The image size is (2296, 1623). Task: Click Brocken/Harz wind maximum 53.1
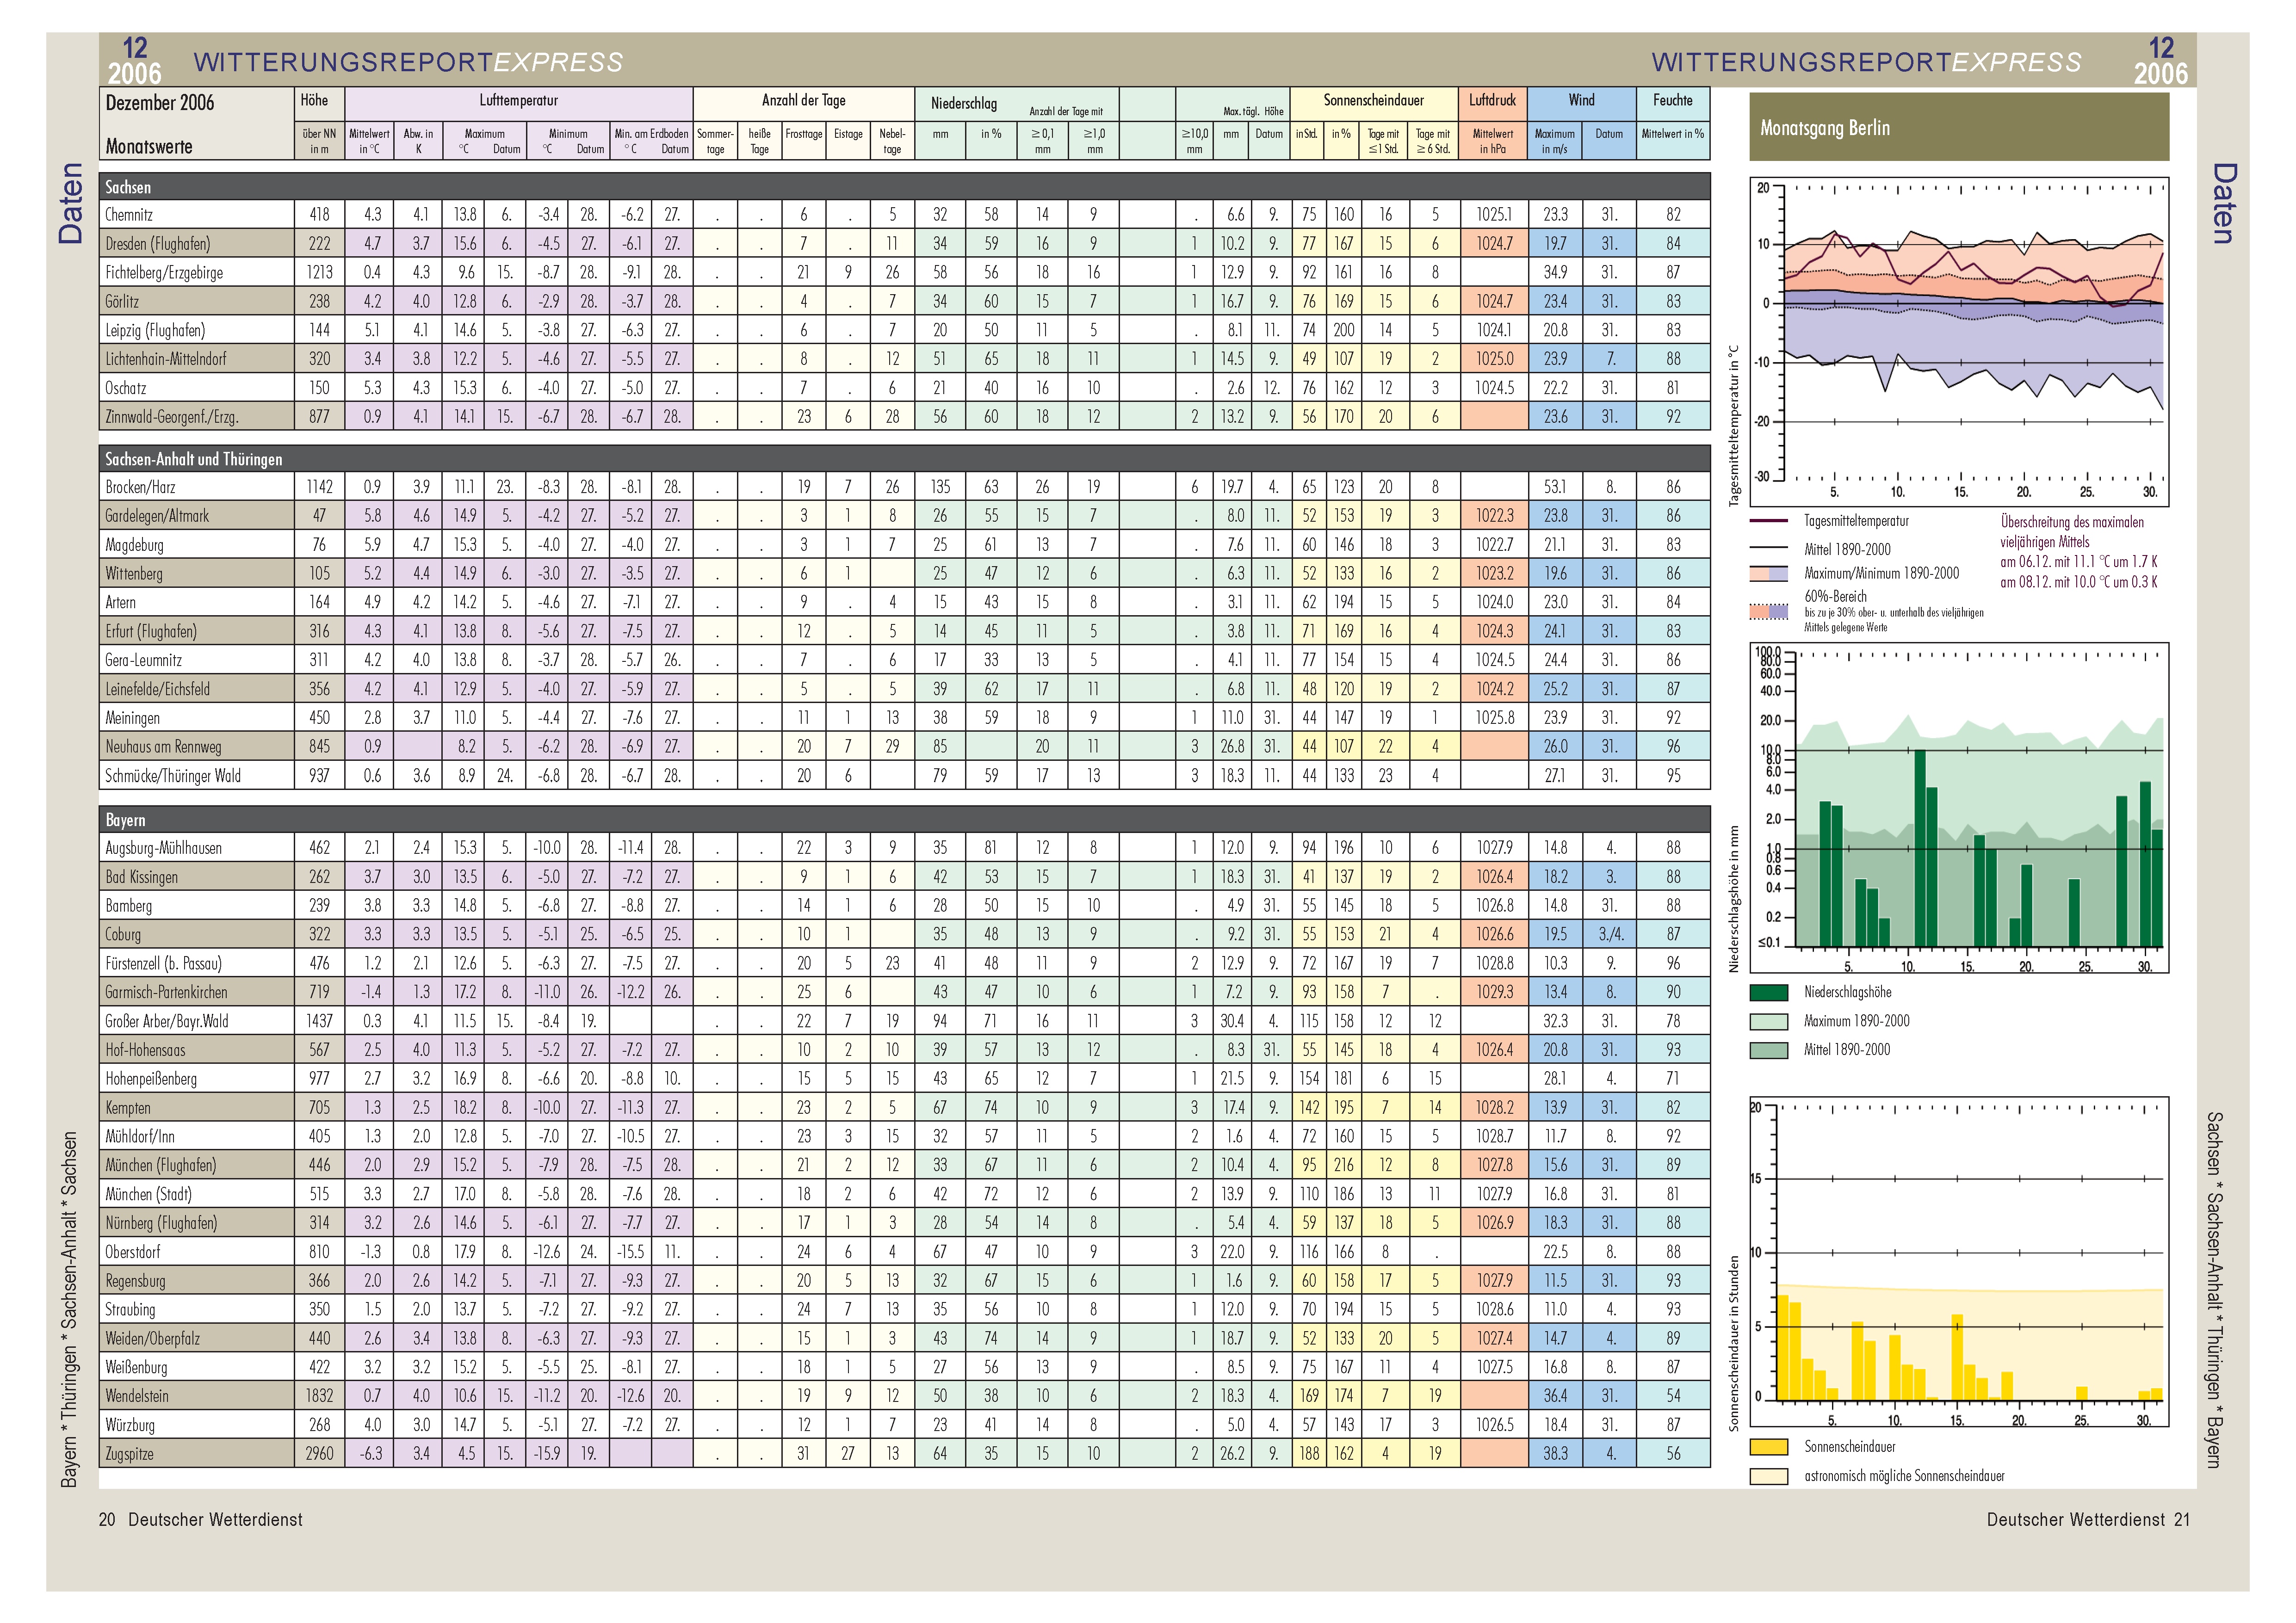1555,487
